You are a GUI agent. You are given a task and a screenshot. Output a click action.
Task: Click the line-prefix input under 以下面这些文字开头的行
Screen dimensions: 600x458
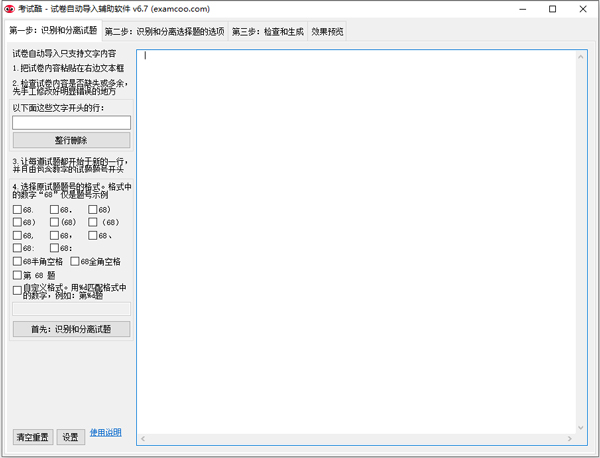pos(72,122)
